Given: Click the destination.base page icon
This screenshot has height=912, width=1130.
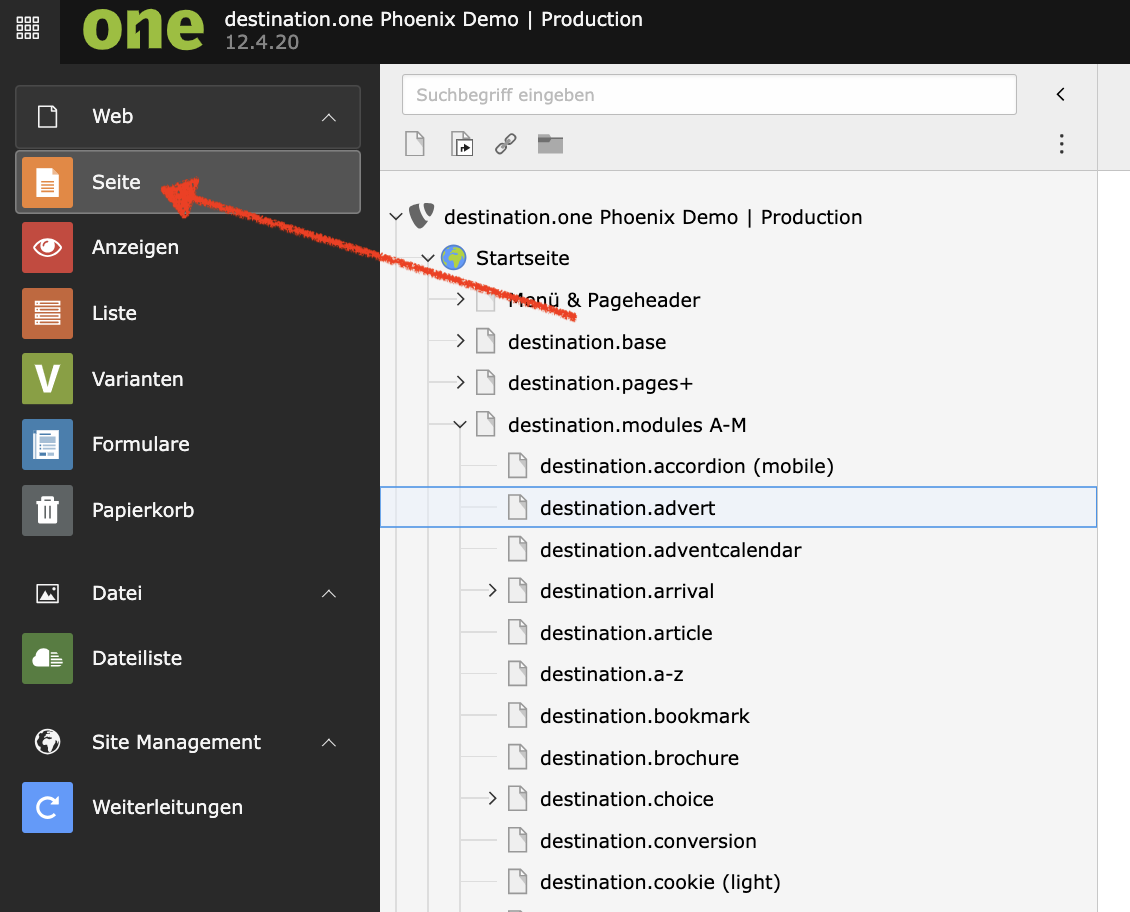Looking at the screenshot, I should click(486, 341).
